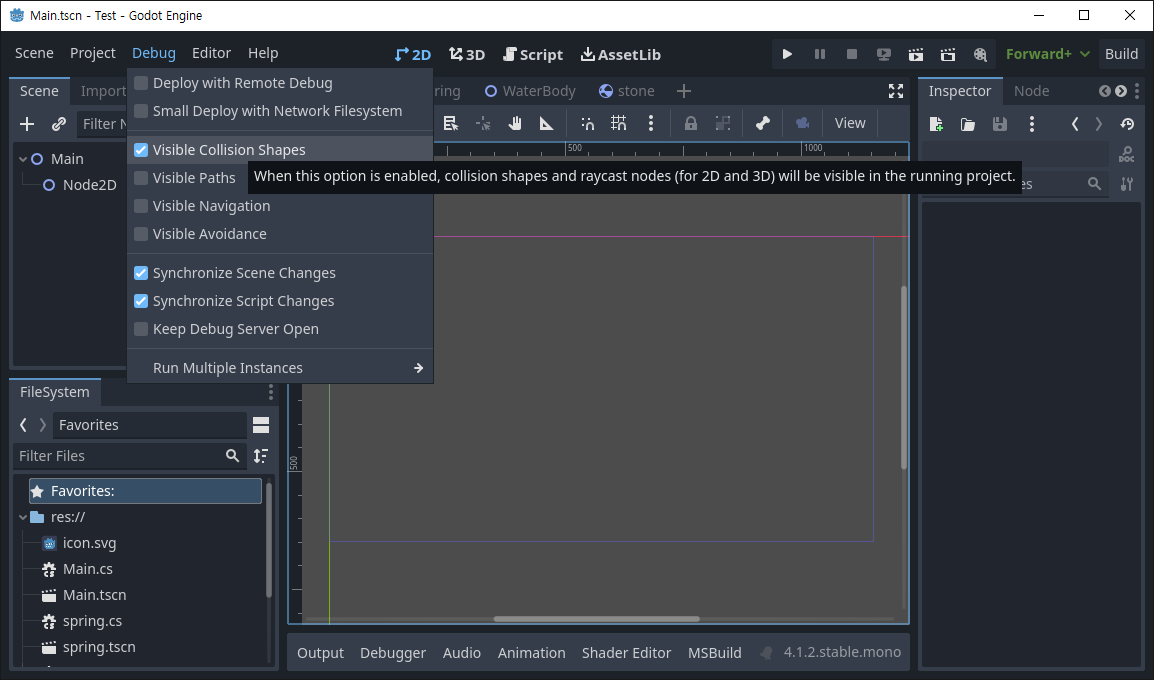Enable Keep Debug Server Open
1154x680 pixels.
pyautogui.click(x=280, y=329)
